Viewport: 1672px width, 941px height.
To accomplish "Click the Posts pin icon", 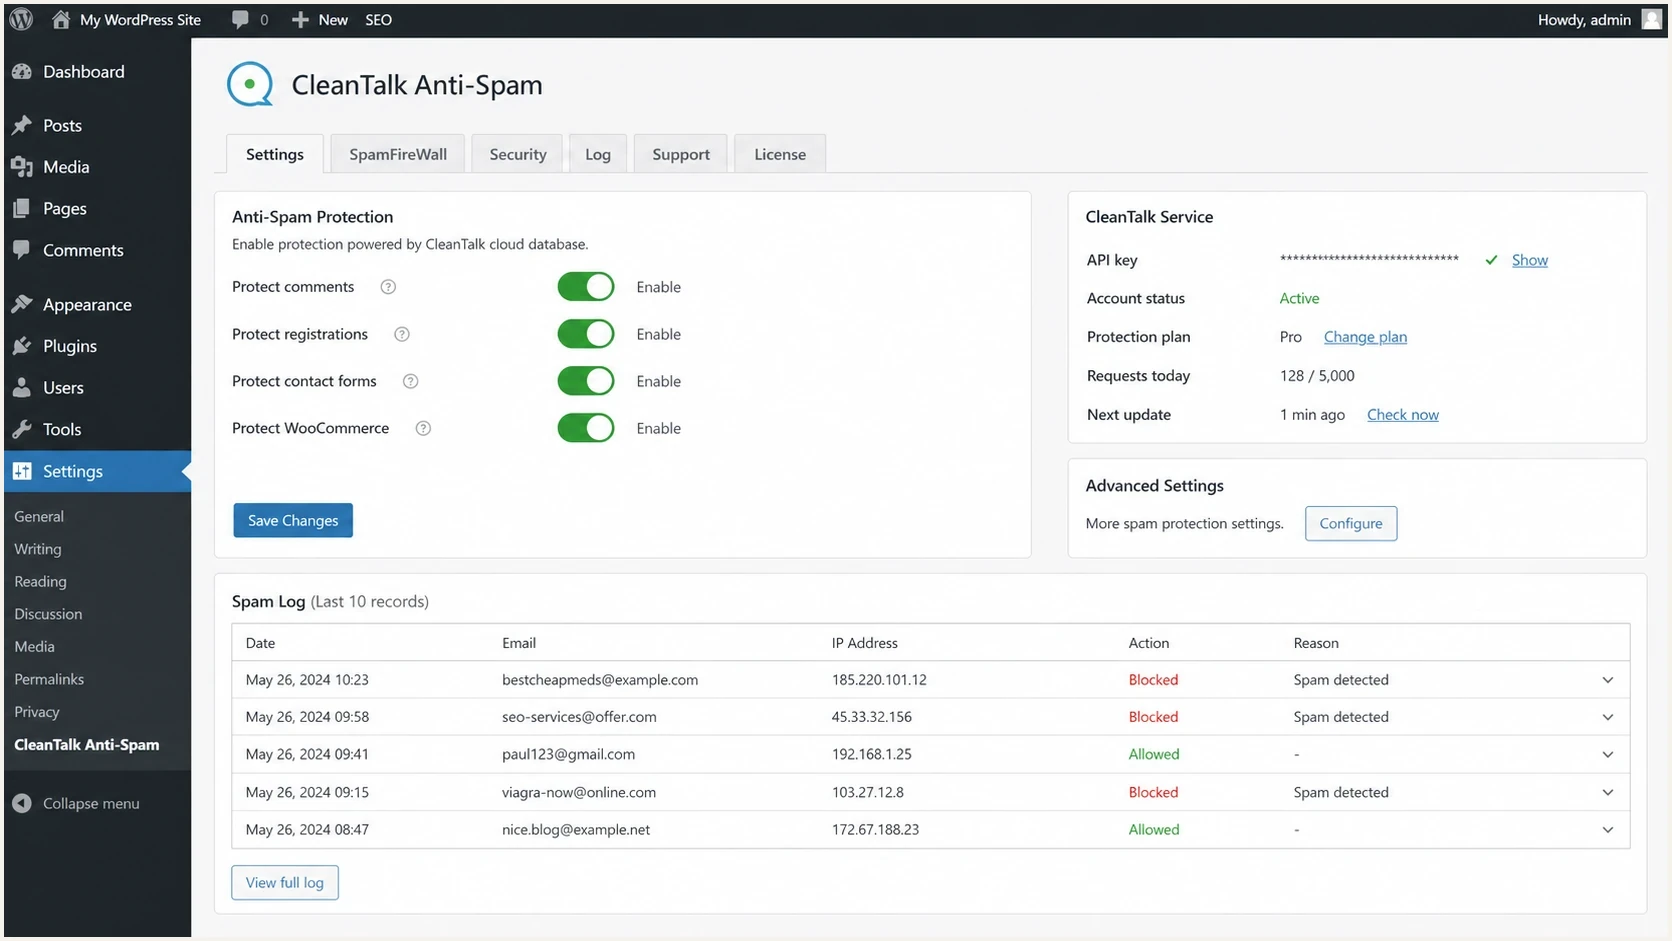I will (x=22, y=125).
